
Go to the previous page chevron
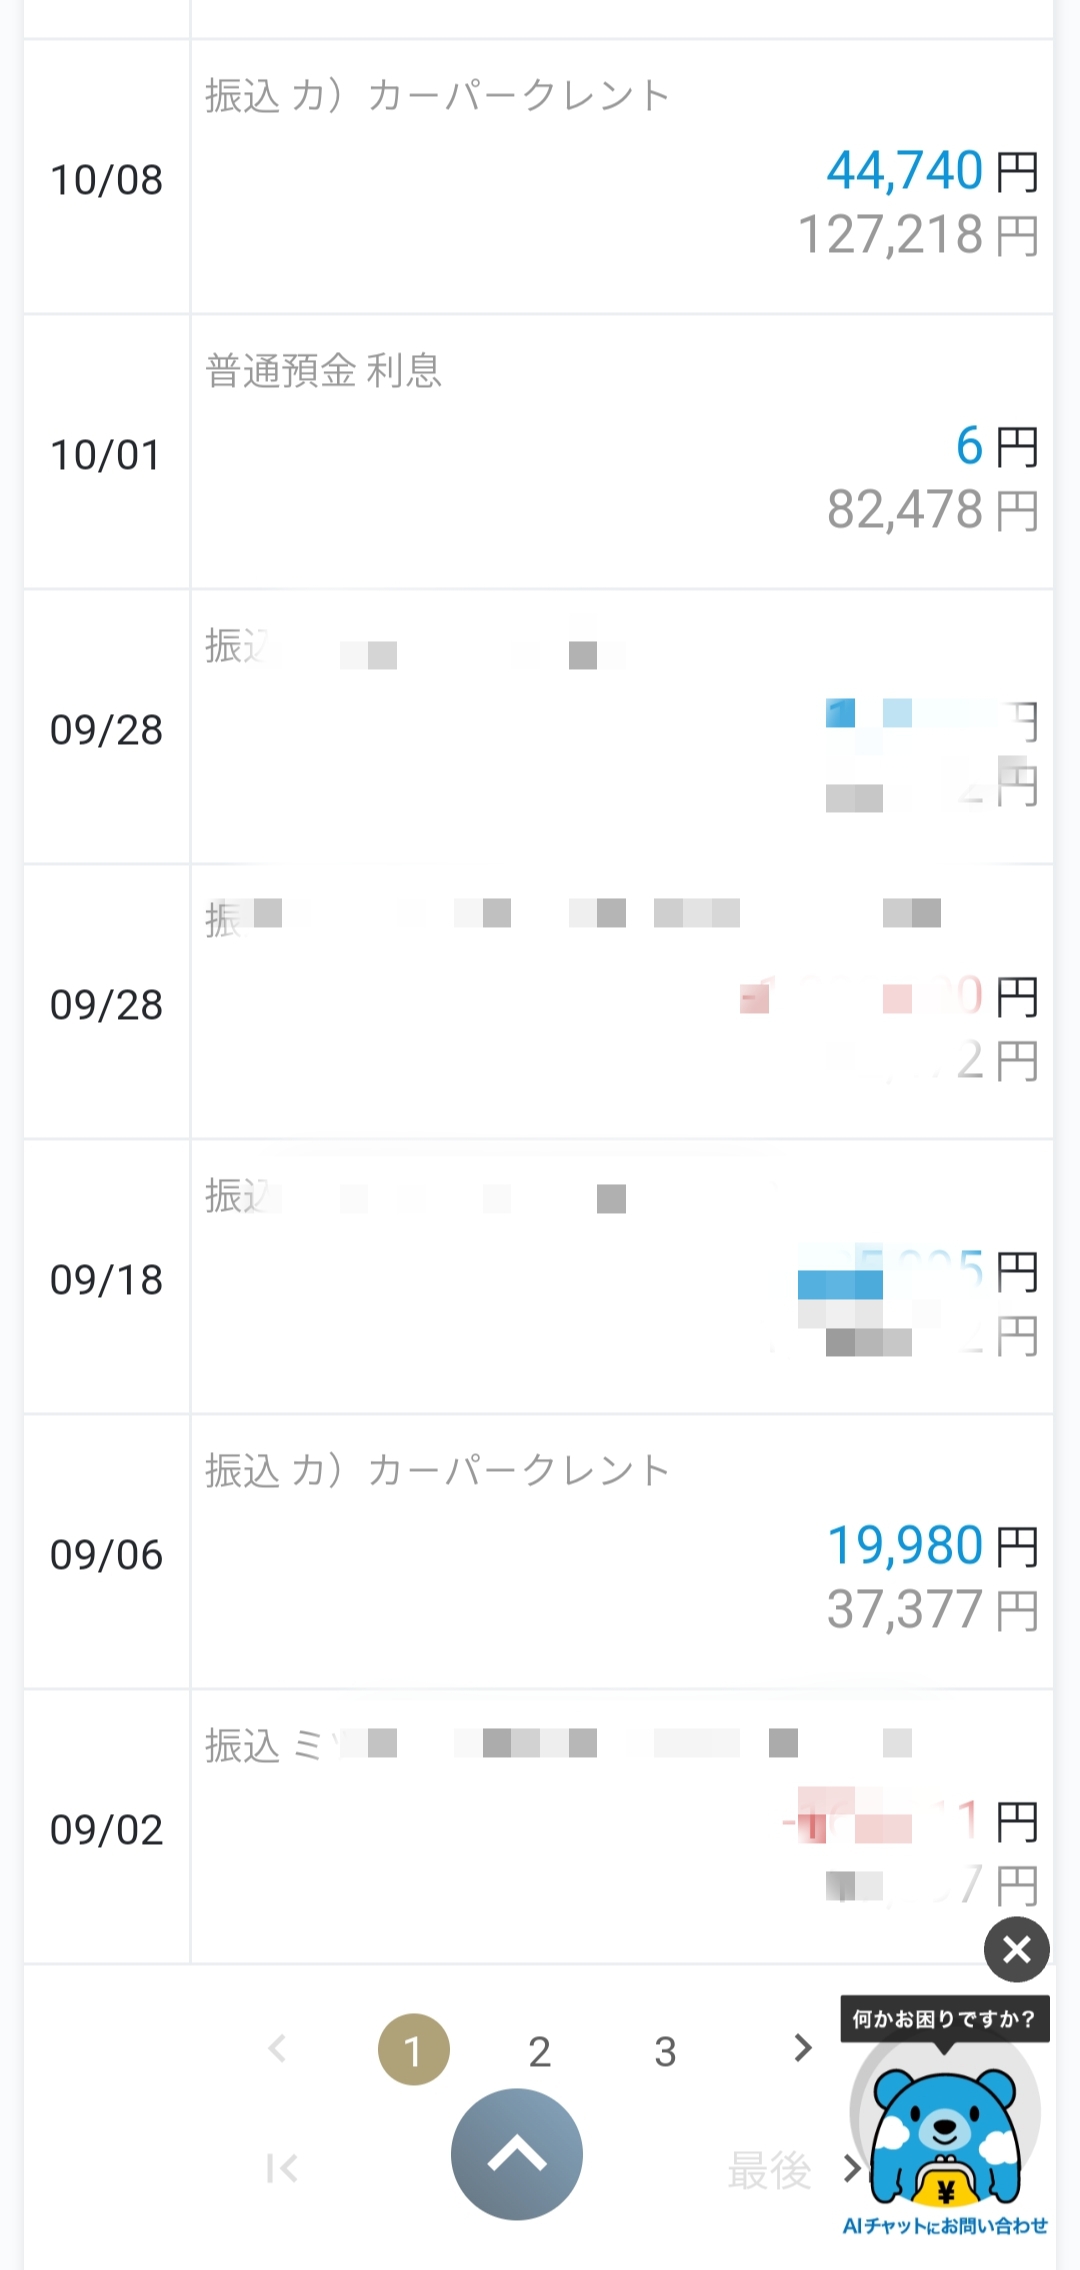click(x=278, y=2048)
